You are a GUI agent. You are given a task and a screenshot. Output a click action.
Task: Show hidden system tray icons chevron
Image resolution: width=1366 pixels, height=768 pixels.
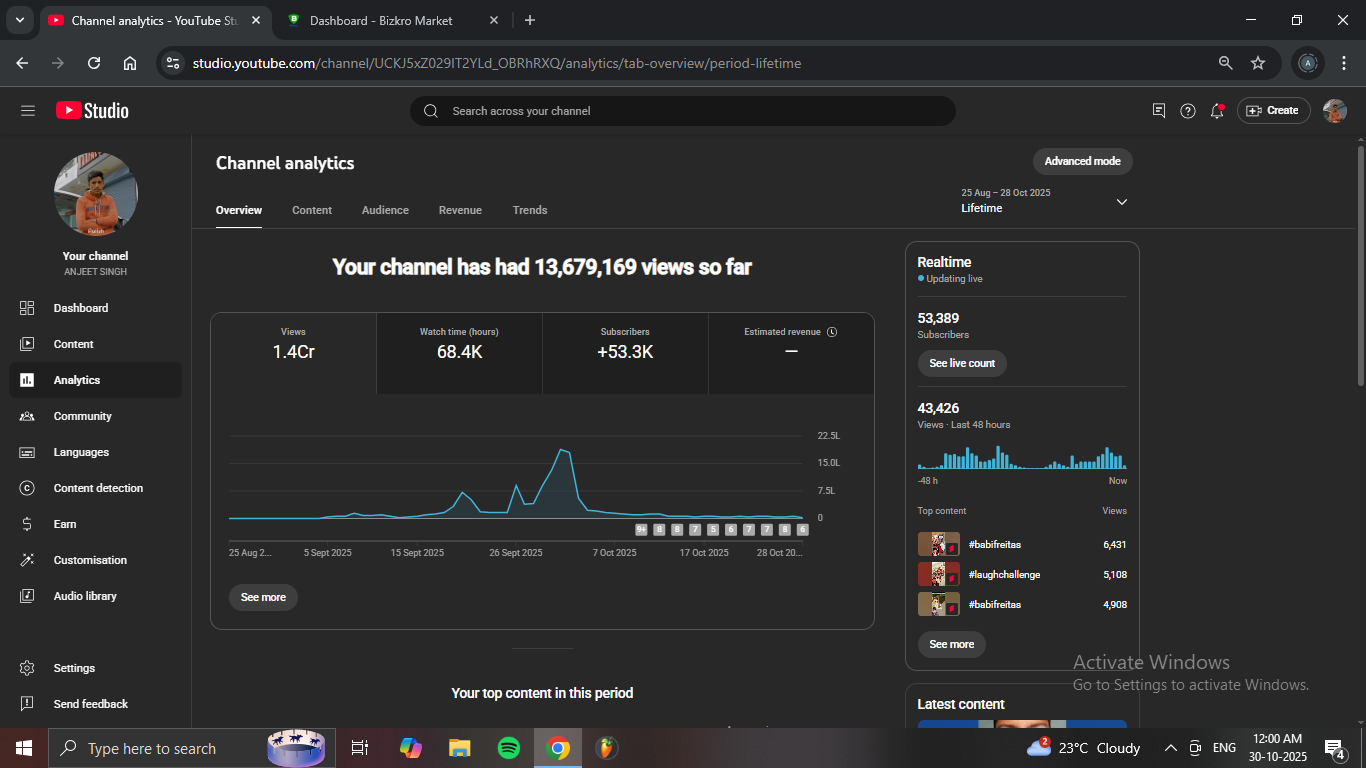pos(1170,748)
